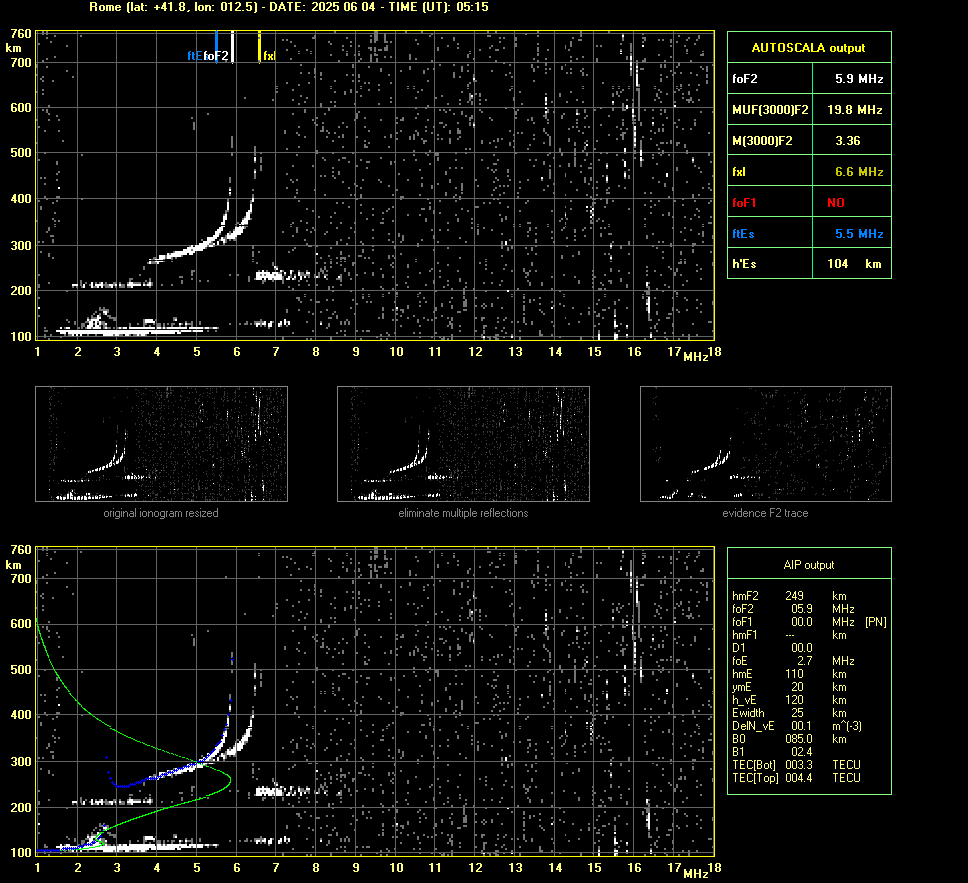Click the 'eliminate multiple reflections' thumbnail
The width and height of the screenshot is (968, 883).
tap(463, 444)
